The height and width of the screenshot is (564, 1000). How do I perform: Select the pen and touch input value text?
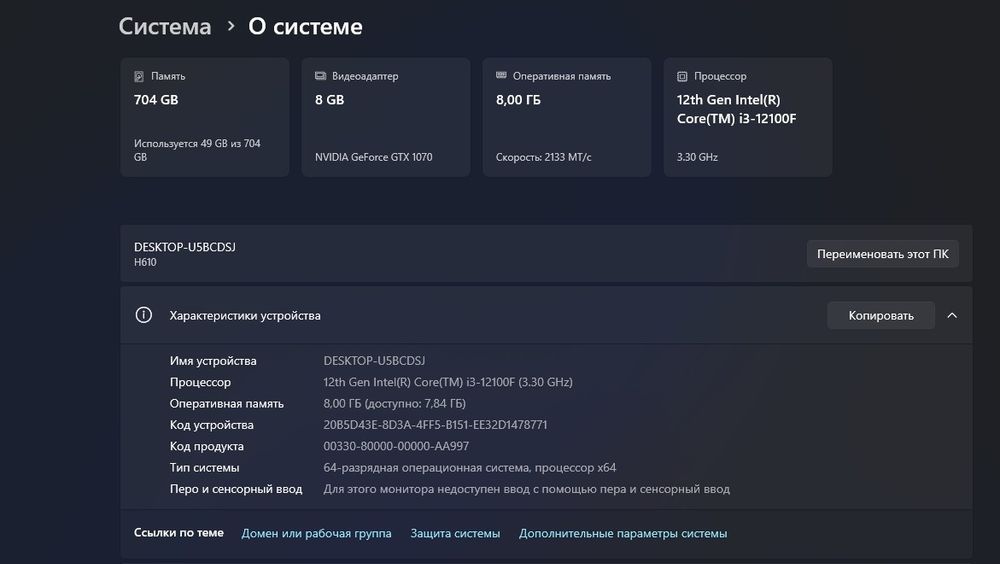coord(526,489)
